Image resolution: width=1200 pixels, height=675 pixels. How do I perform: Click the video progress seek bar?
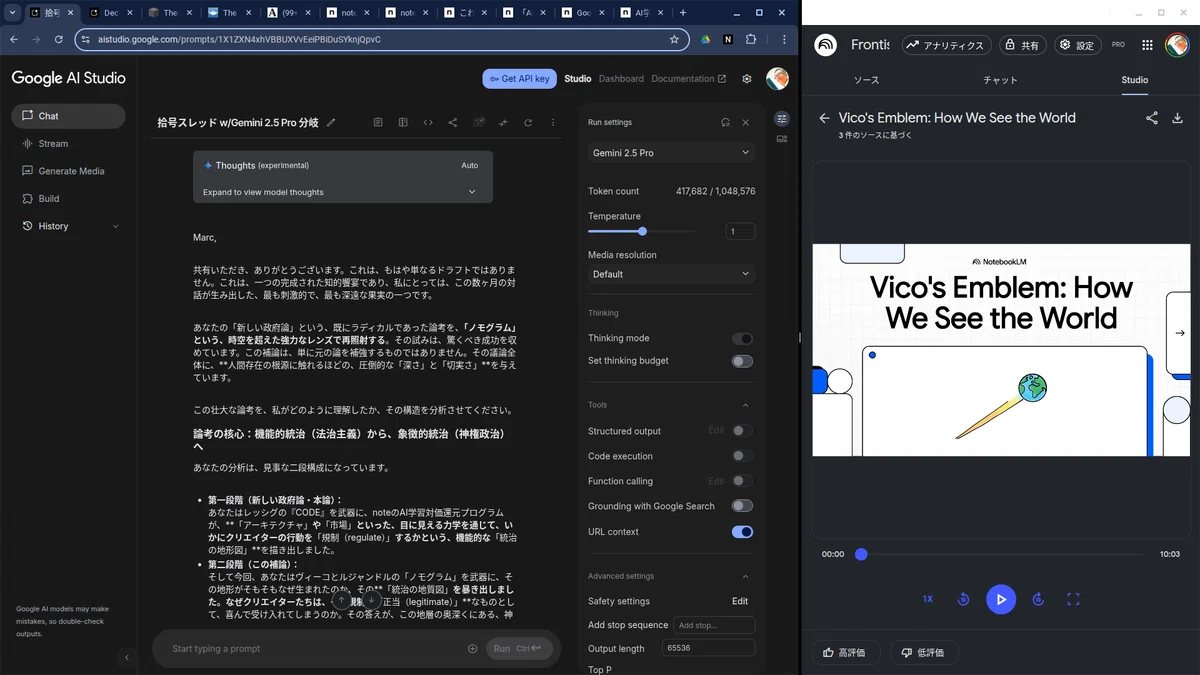click(1001, 554)
